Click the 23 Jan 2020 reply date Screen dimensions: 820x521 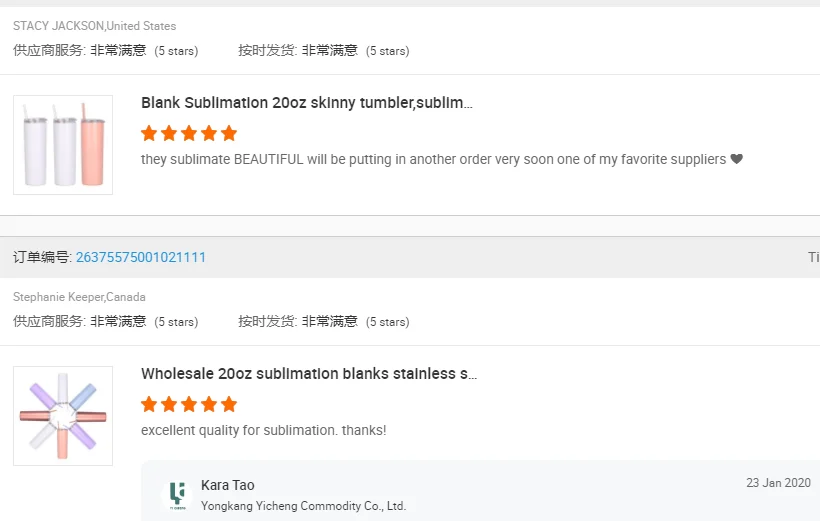(x=778, y=483)
